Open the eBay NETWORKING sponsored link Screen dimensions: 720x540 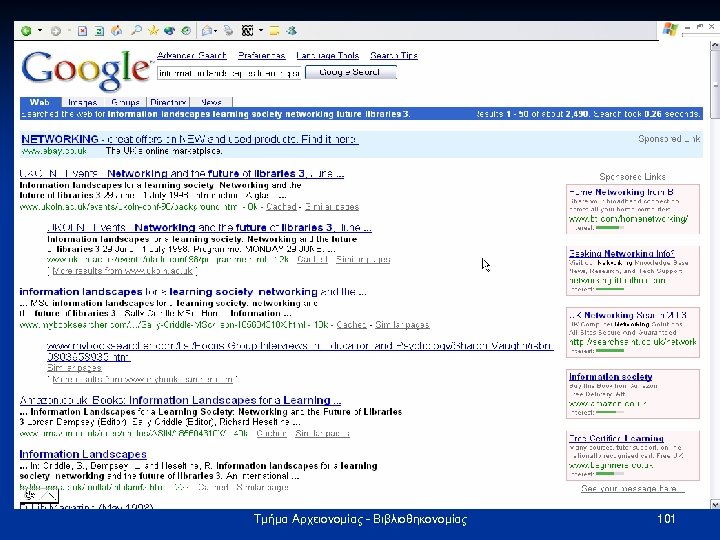[x=190, y=139]
